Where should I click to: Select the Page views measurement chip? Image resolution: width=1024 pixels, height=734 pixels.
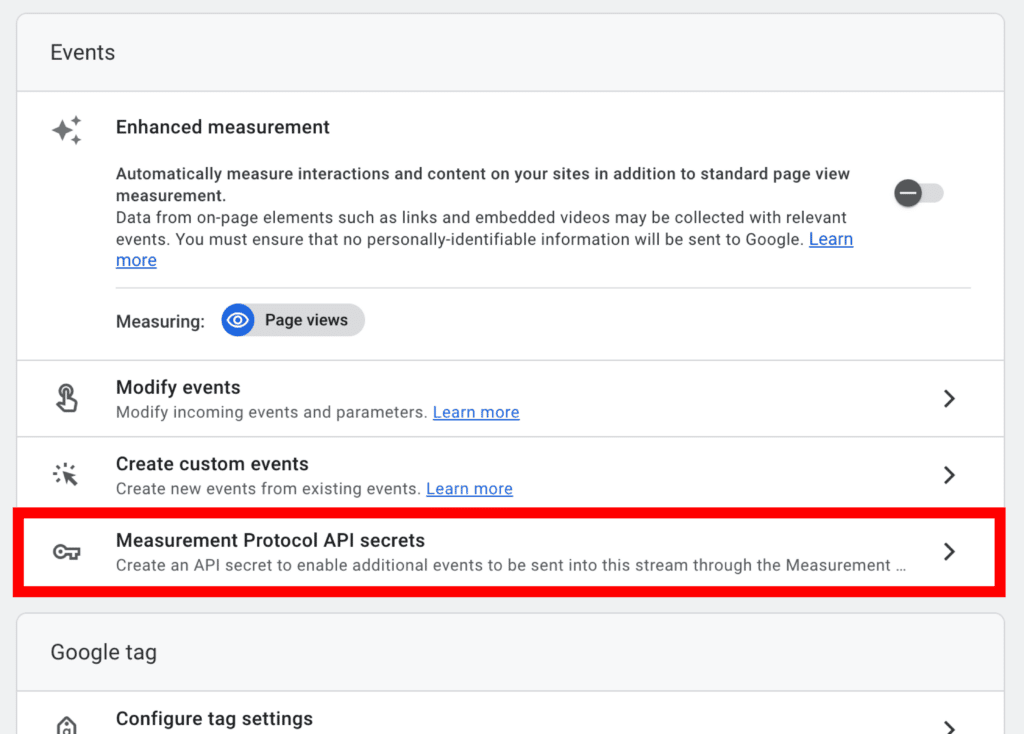click(x=292, y=320)
